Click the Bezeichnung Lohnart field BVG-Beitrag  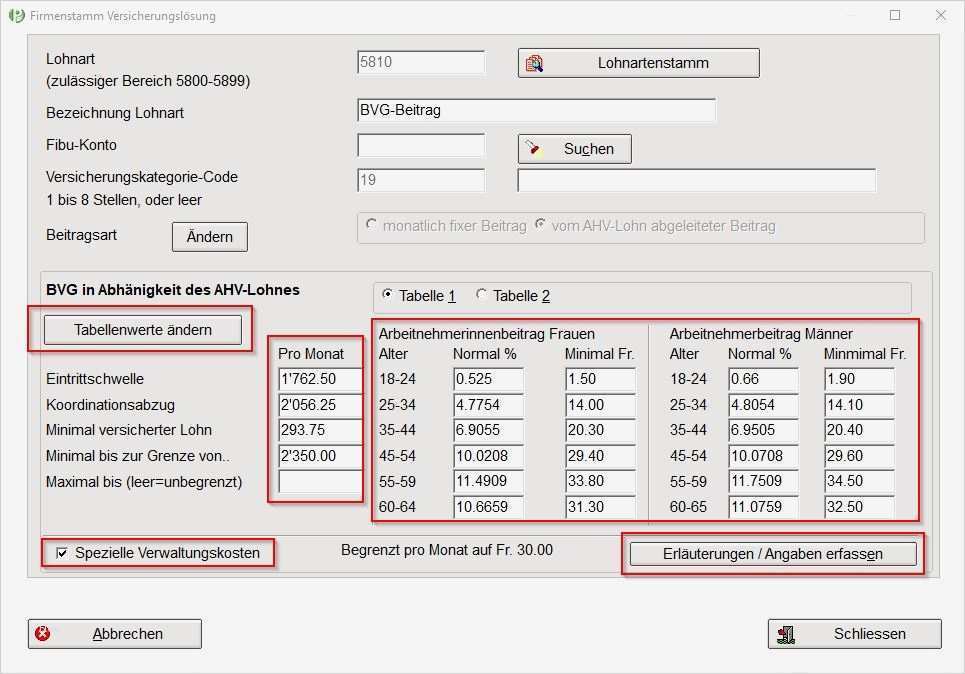536,110
